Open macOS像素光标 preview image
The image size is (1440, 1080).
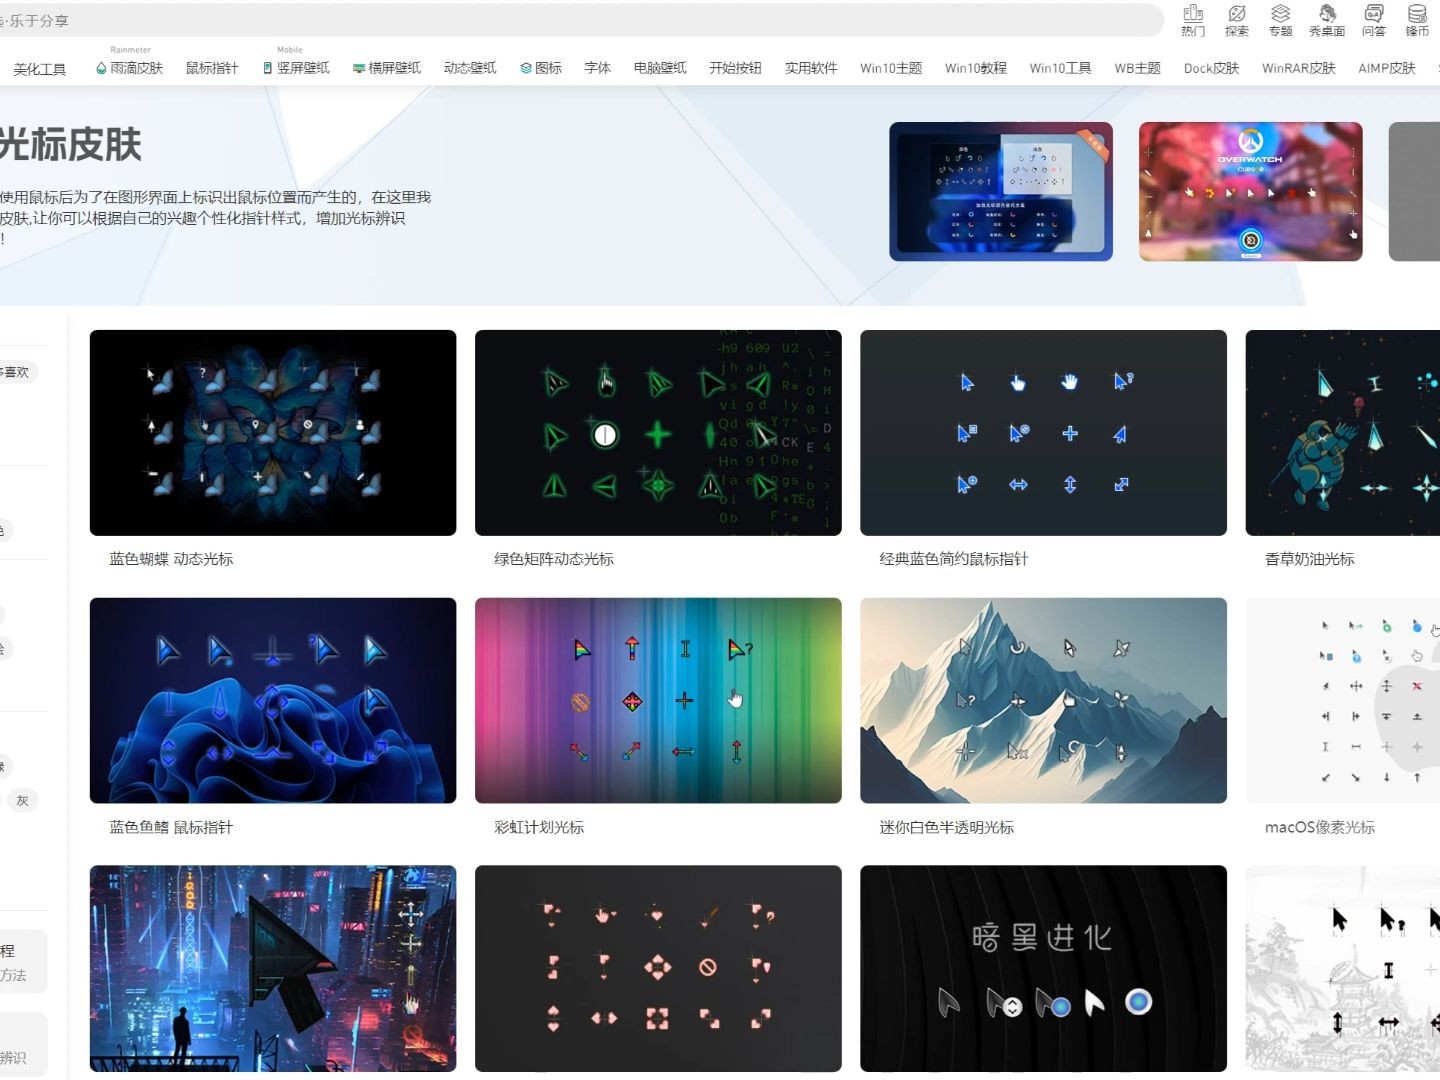click(1343, 701)
